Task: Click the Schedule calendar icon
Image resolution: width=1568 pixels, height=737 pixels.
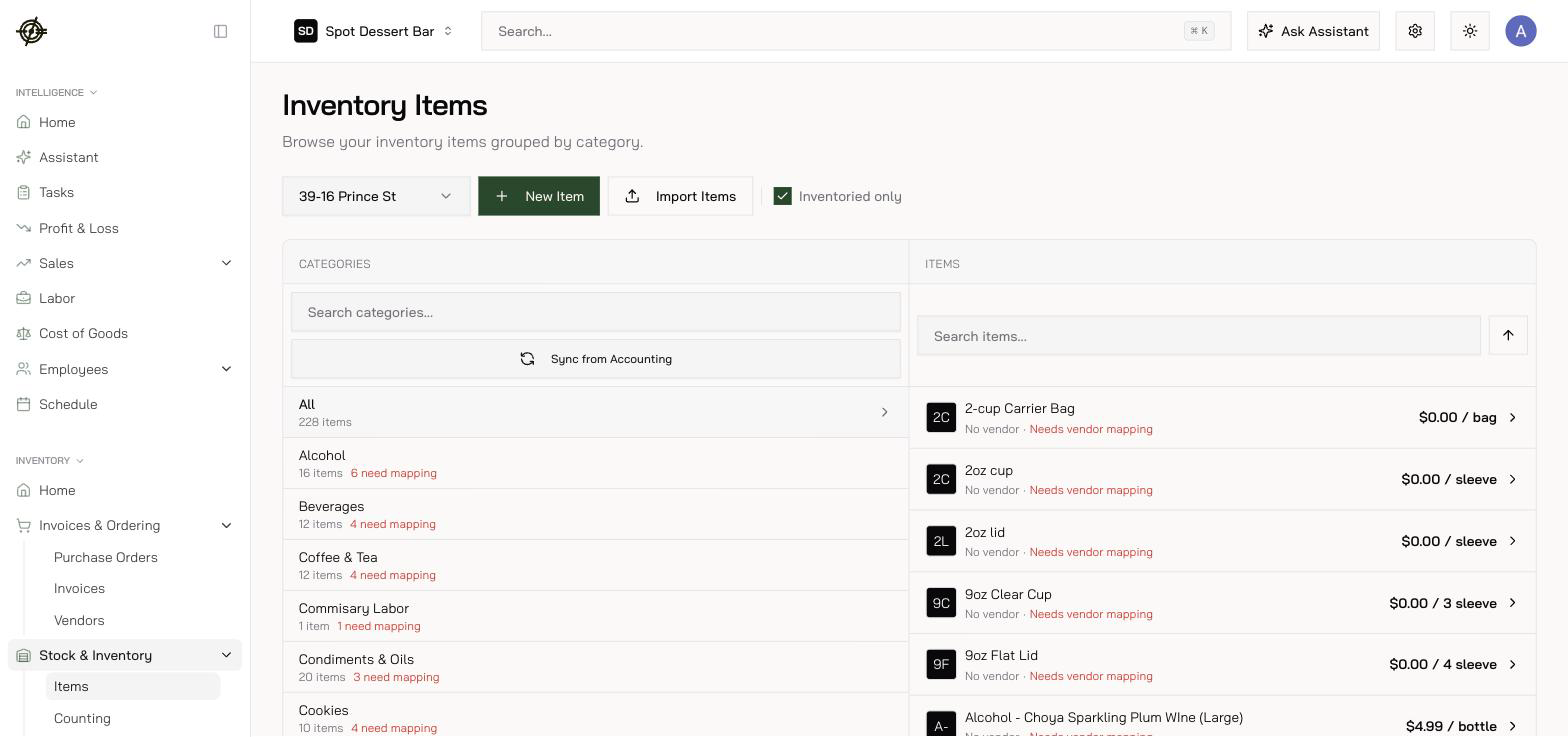Action: 24,404
